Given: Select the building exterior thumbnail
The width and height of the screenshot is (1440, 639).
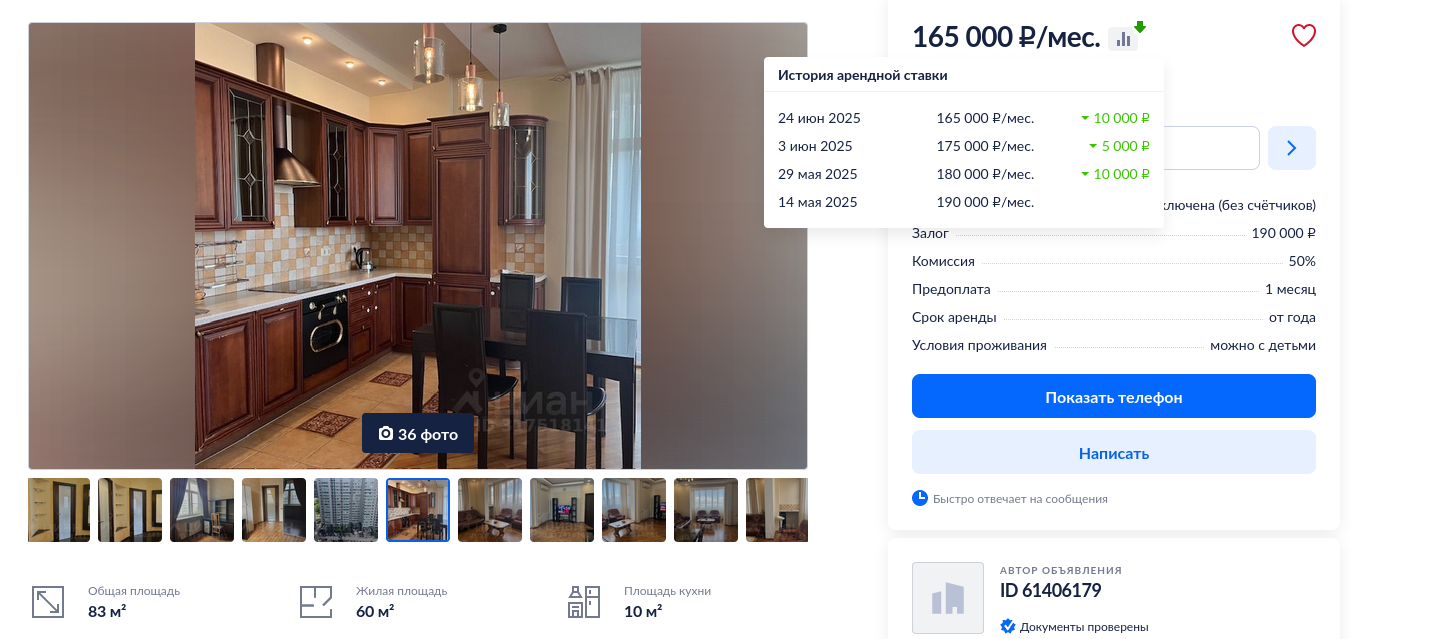Looking at the screenshot, I should click(x=346, y=510).
